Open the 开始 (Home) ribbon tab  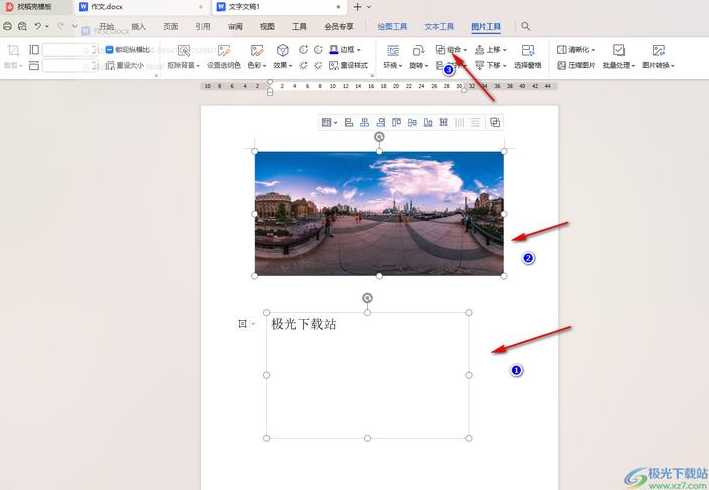click(107, 27)
